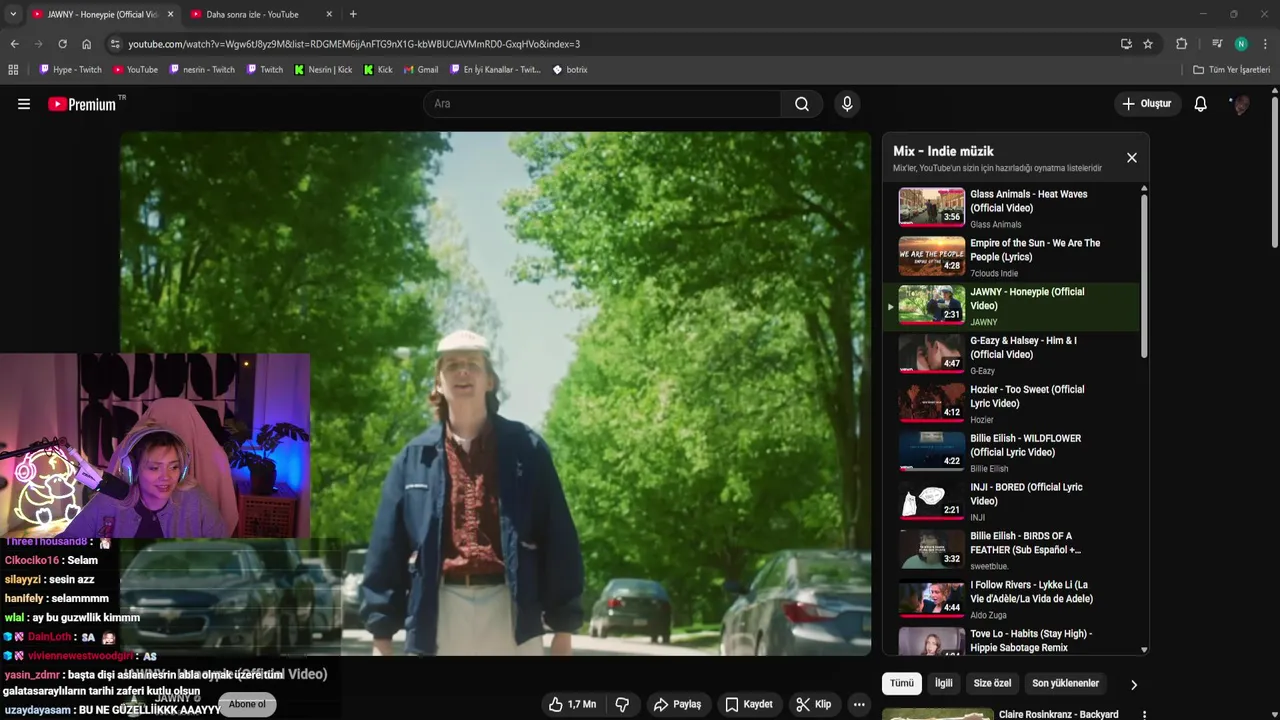Open a new browser tab
The width and height of the screenshot is (1280, 720).
pos(353,14)
